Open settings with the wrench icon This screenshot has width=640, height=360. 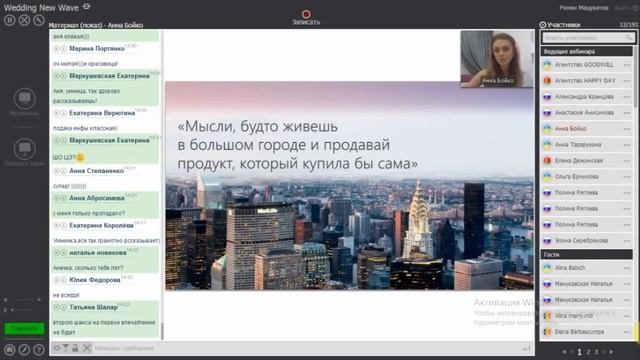tap(39, 20)
